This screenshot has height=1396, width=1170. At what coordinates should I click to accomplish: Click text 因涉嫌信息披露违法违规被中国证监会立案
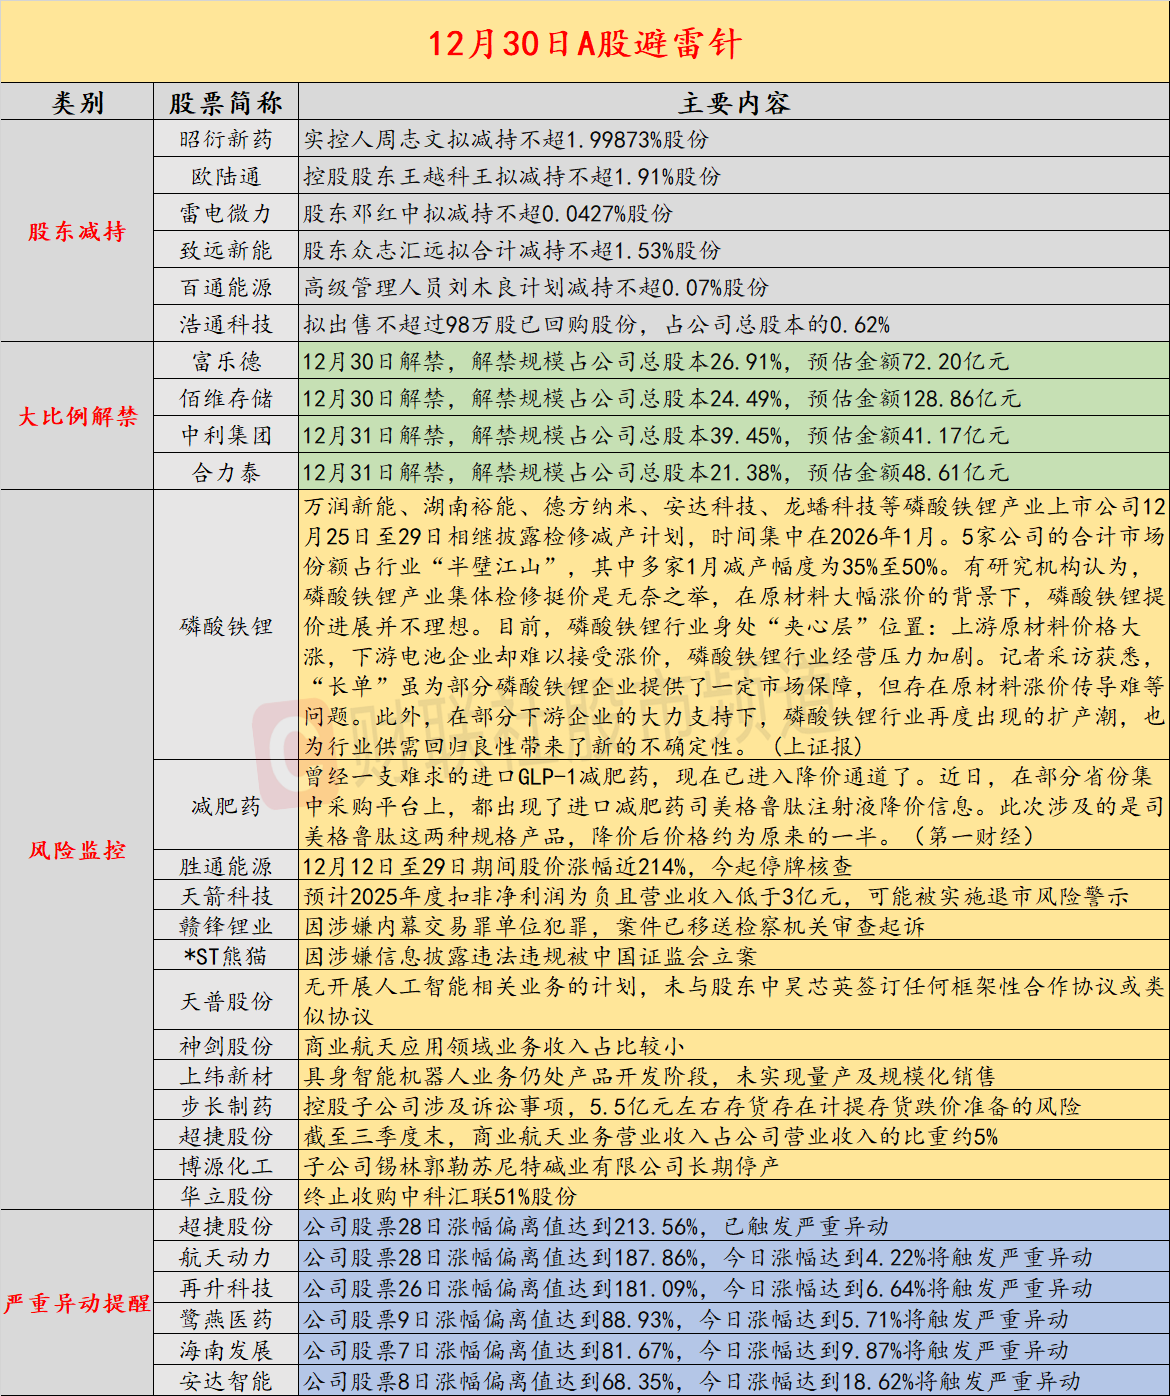click(530, 956)
